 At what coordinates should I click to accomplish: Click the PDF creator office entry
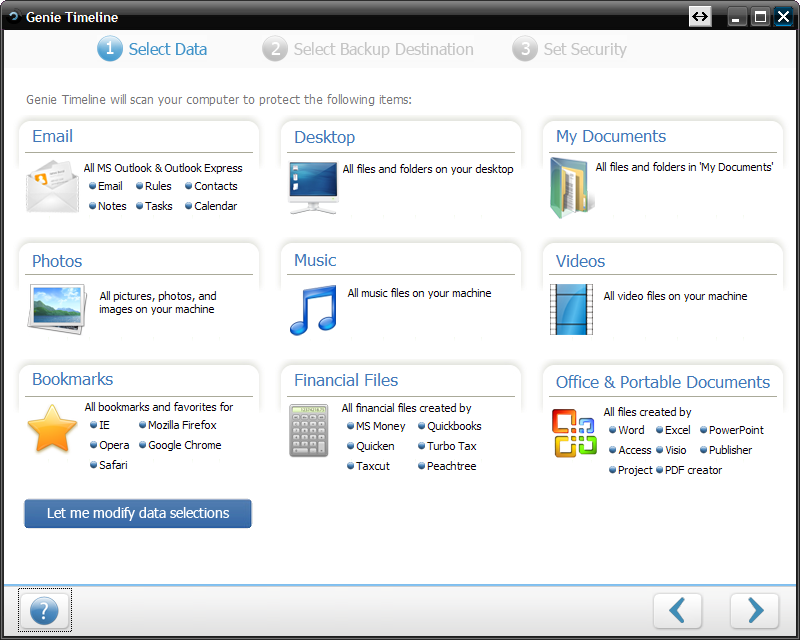click(x=689, y=470)
